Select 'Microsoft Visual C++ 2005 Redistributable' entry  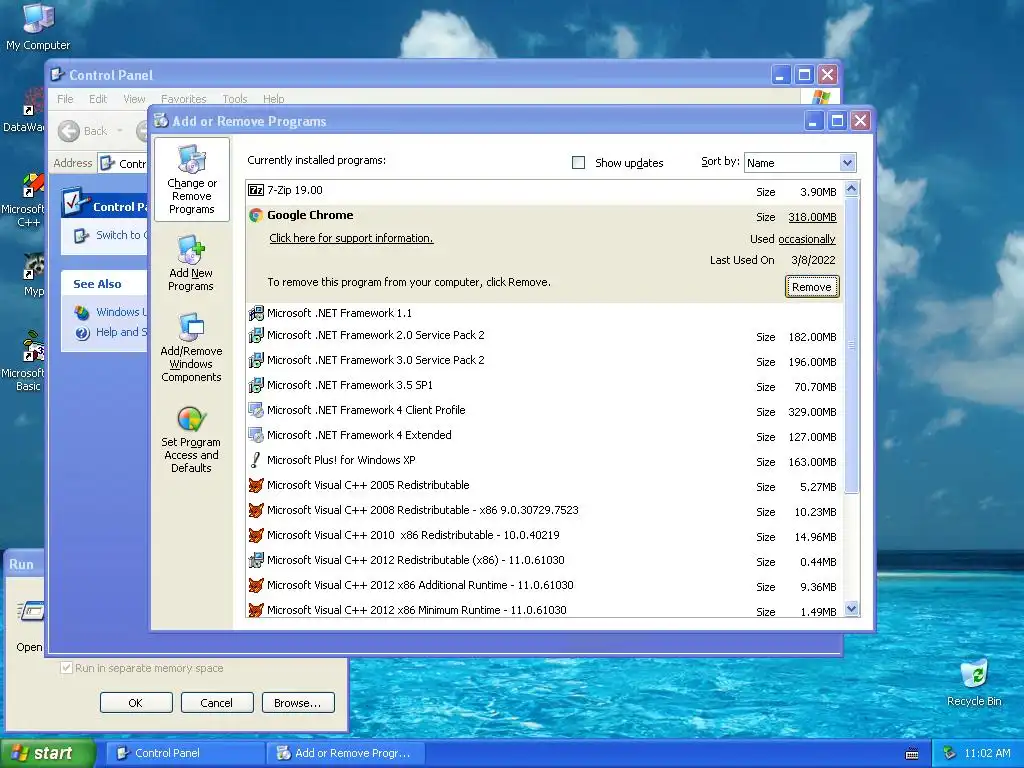544,485
